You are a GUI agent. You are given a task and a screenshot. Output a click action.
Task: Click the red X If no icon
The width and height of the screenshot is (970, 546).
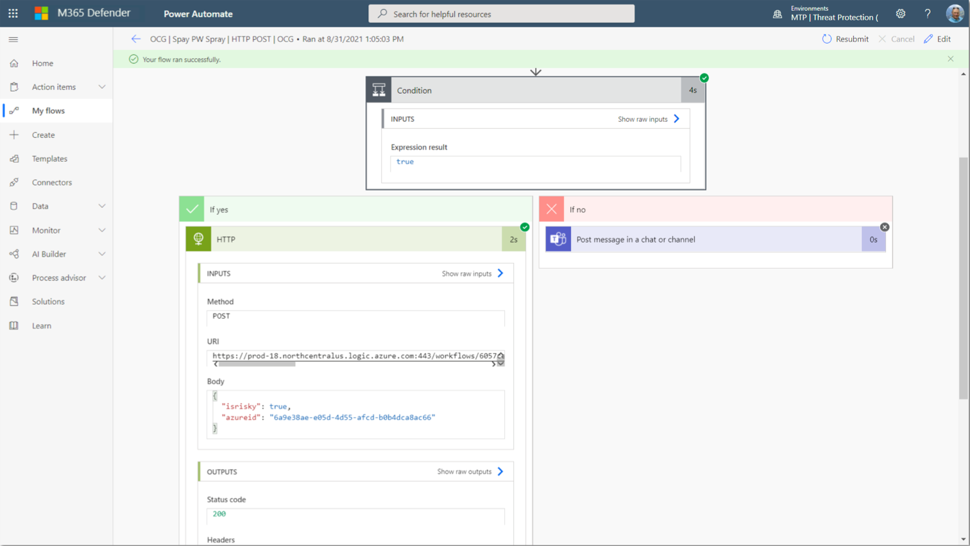tap(552, 209)
